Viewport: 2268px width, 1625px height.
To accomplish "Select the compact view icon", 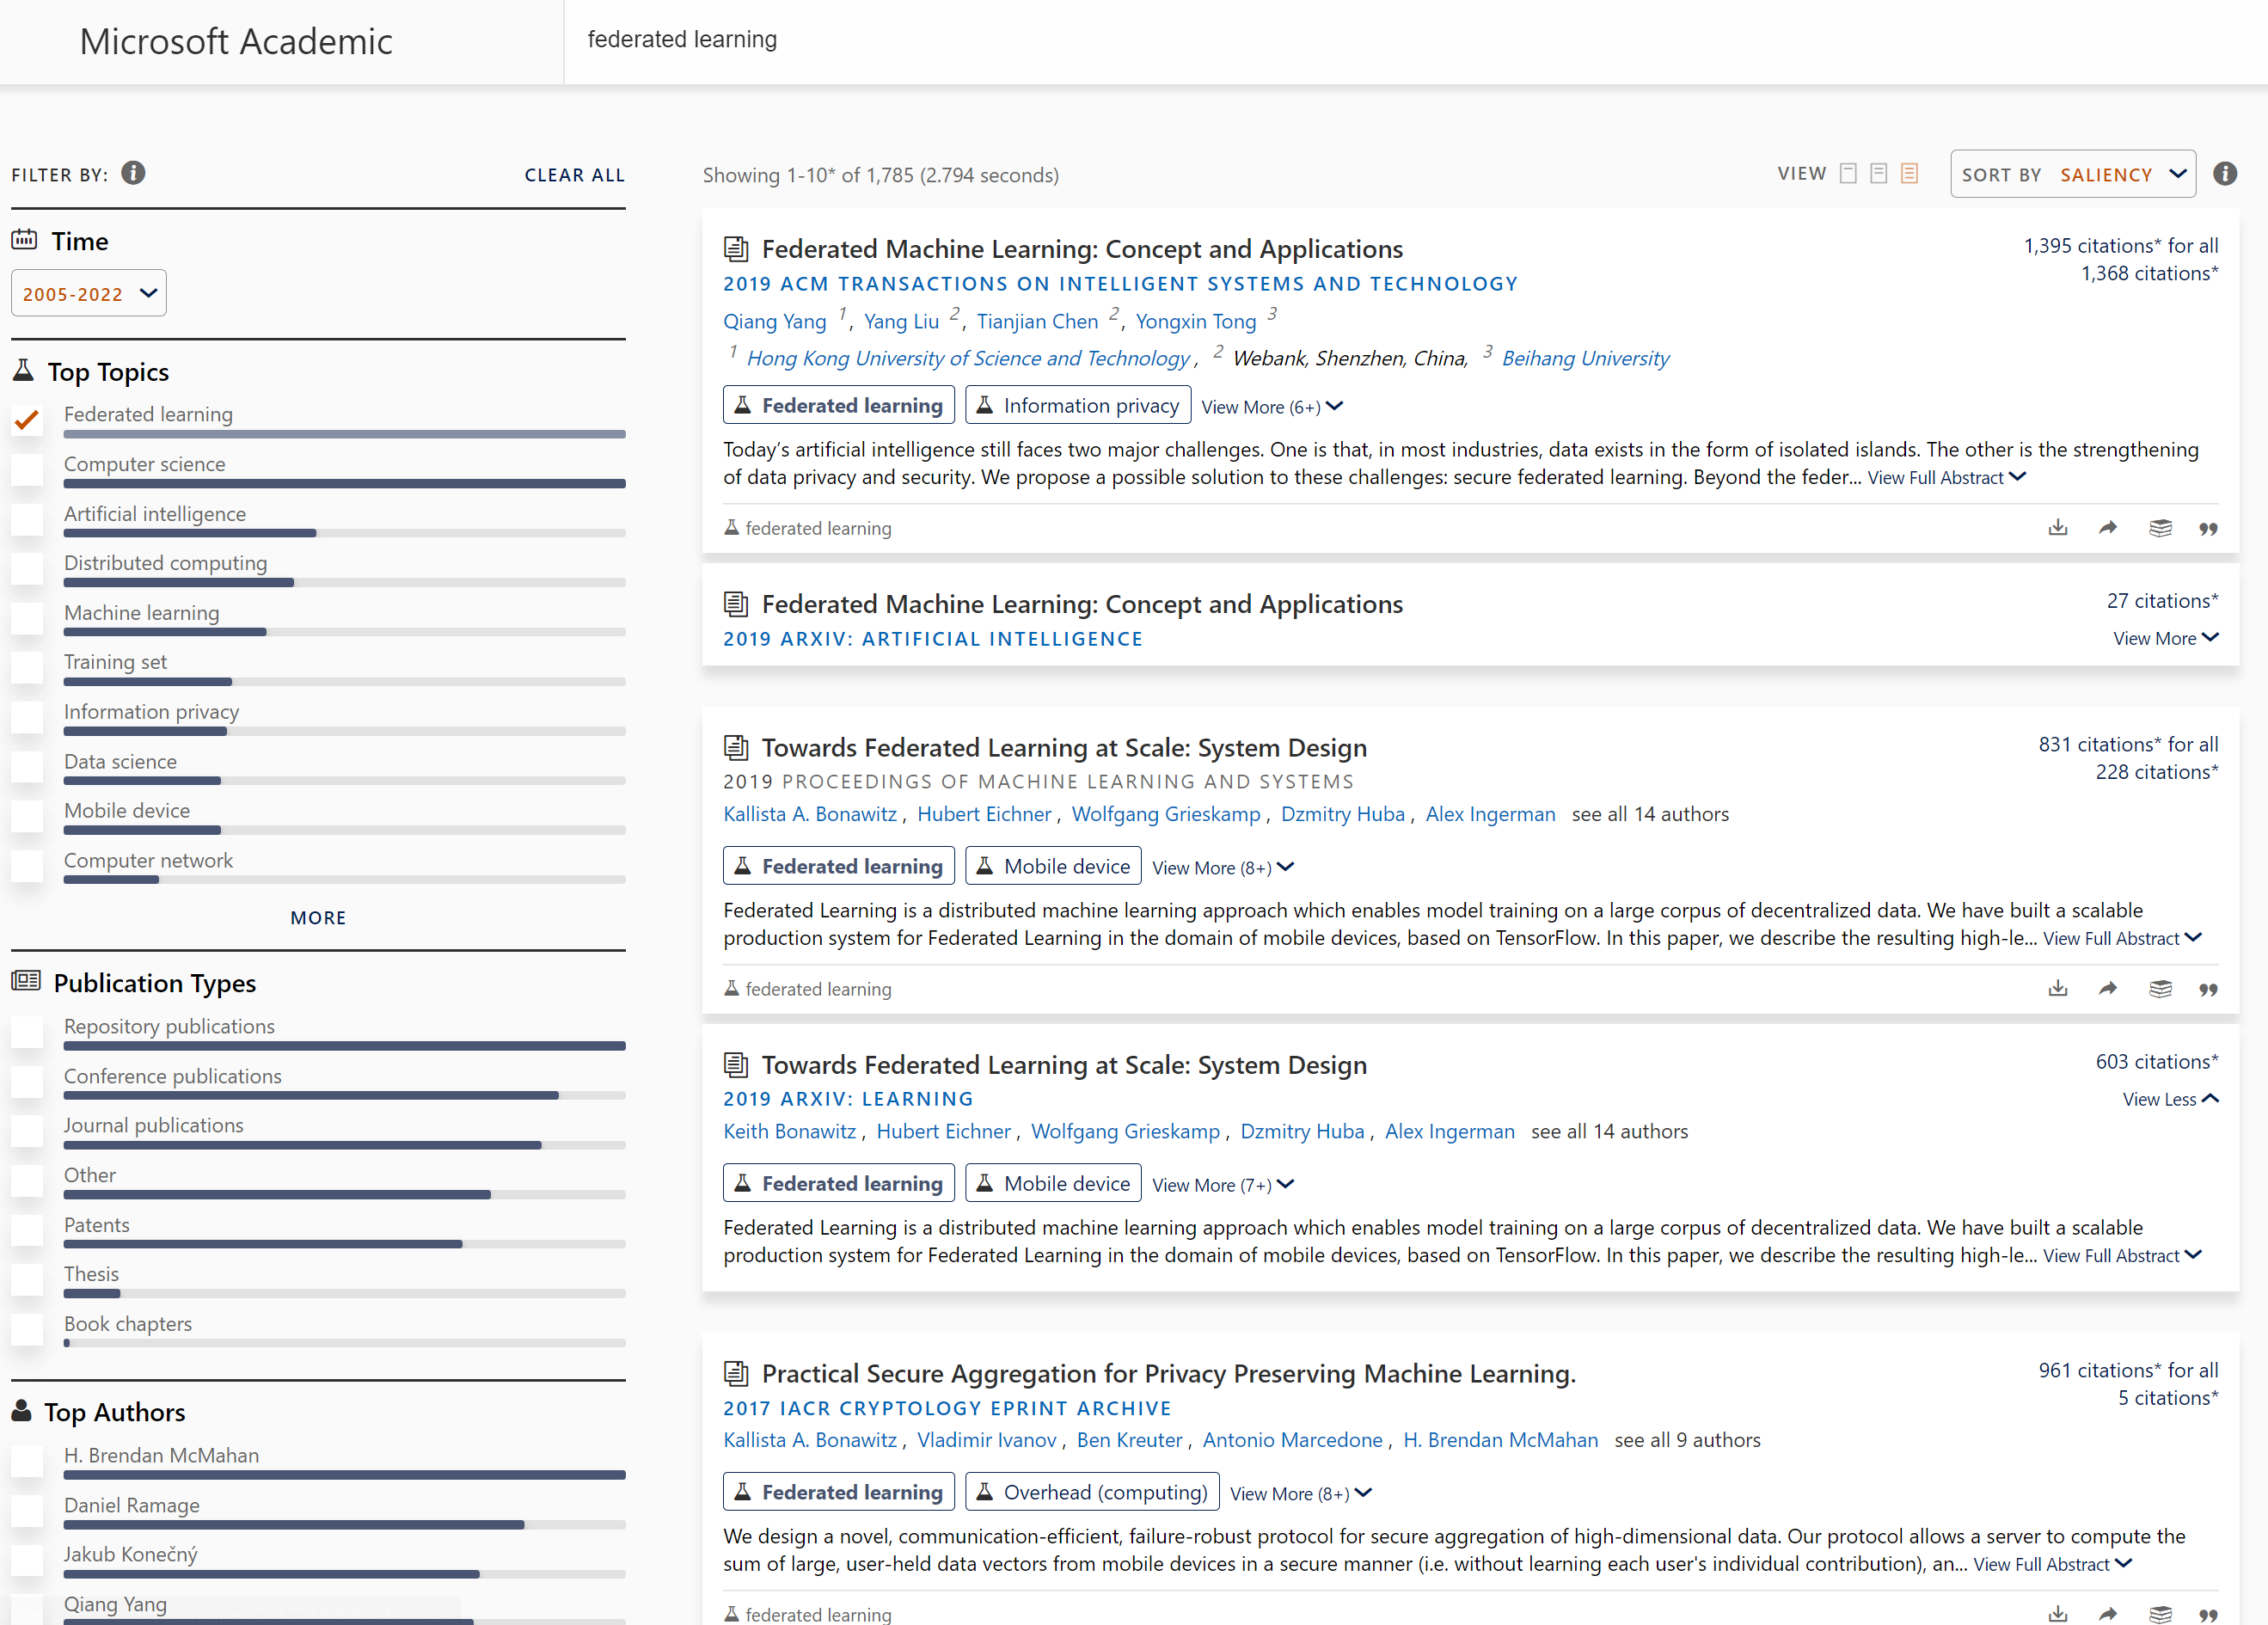I will [1848, 174].
